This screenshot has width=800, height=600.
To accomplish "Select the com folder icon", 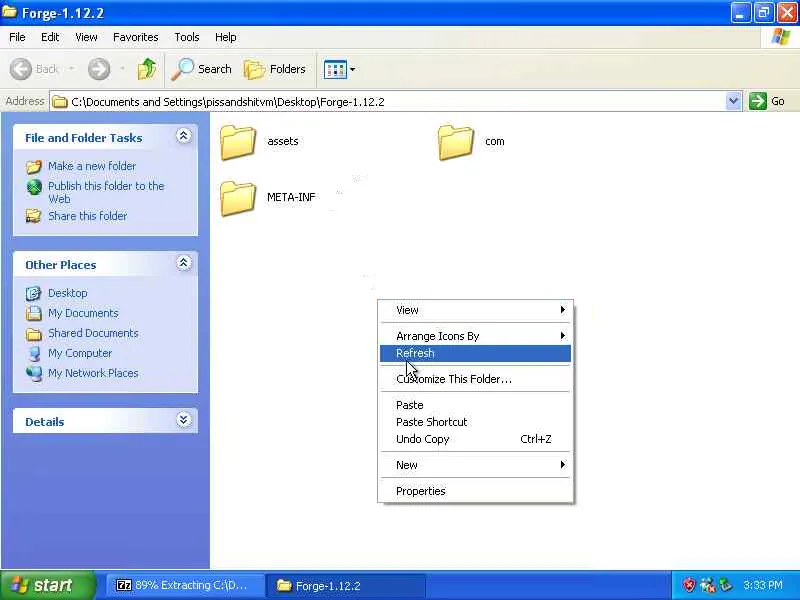I will click(x=456, y=142).
